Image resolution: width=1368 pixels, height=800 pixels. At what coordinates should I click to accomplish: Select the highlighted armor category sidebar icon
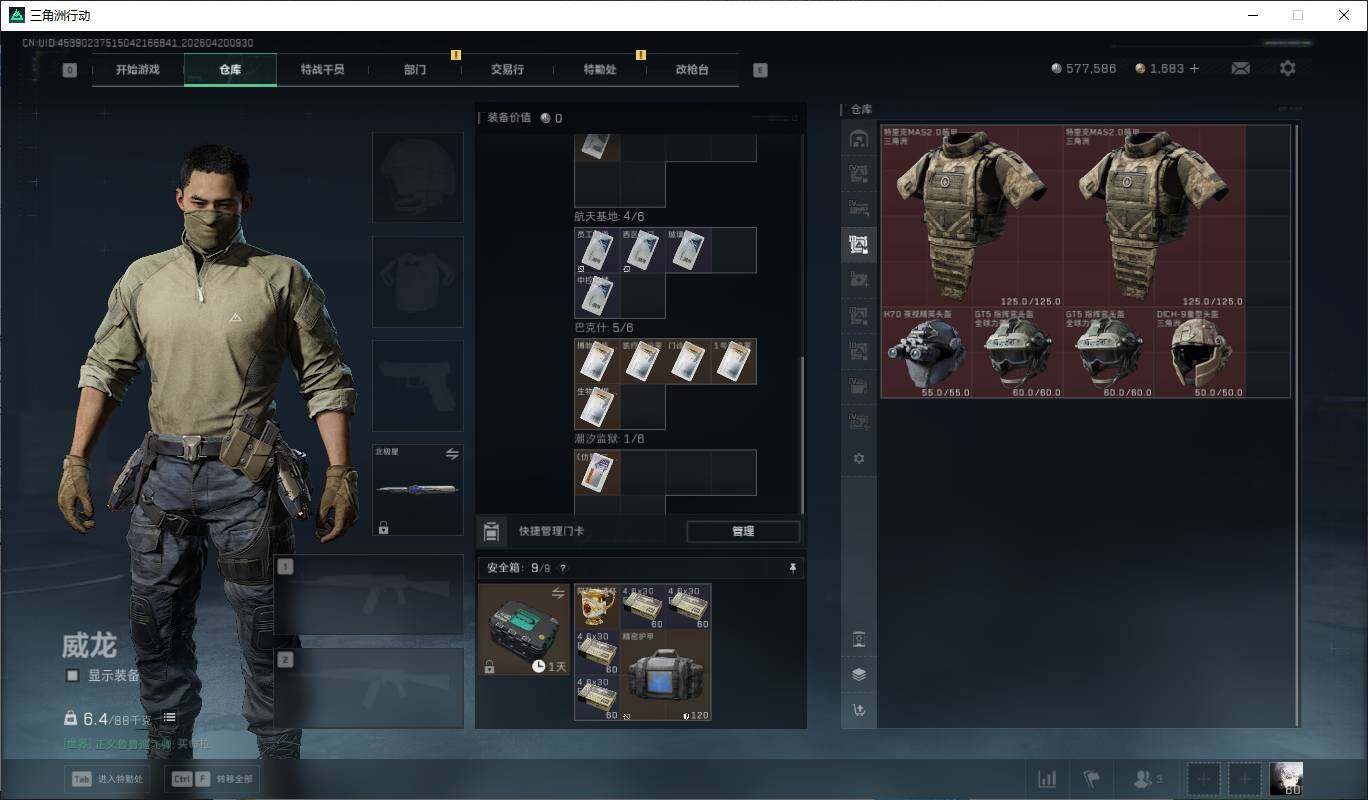click(858, 243)
